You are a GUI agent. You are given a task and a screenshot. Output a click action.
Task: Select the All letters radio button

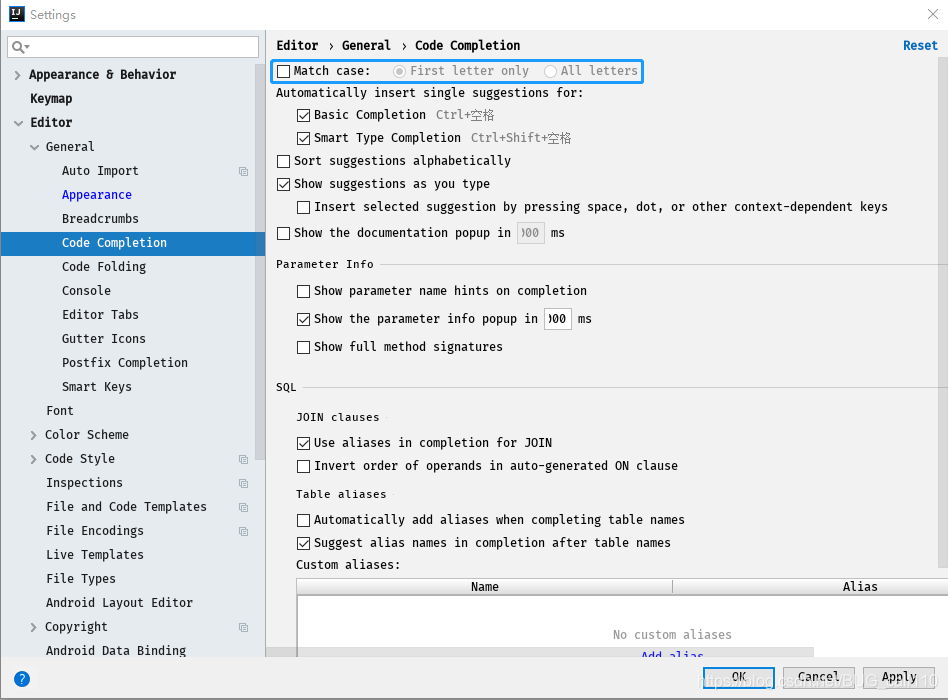550,70
